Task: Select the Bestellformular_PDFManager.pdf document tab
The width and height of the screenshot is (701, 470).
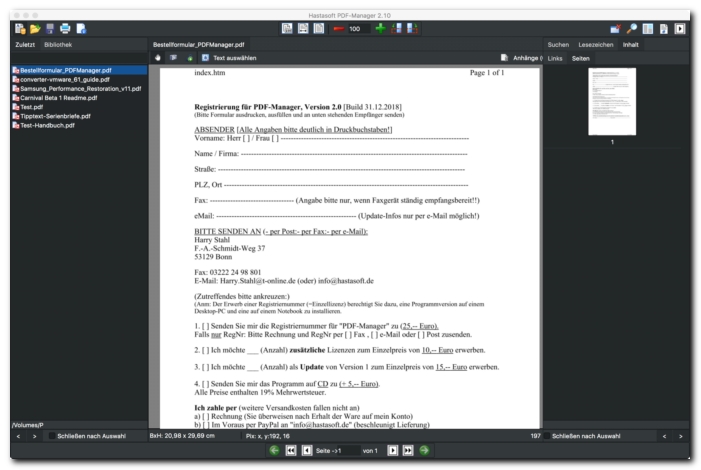Action: [198, 45]
